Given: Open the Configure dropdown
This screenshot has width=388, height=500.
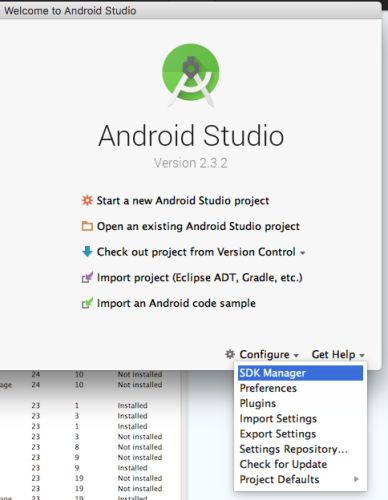Looking at the screenshot, I should pyautogui.click(x=269, y=354).
